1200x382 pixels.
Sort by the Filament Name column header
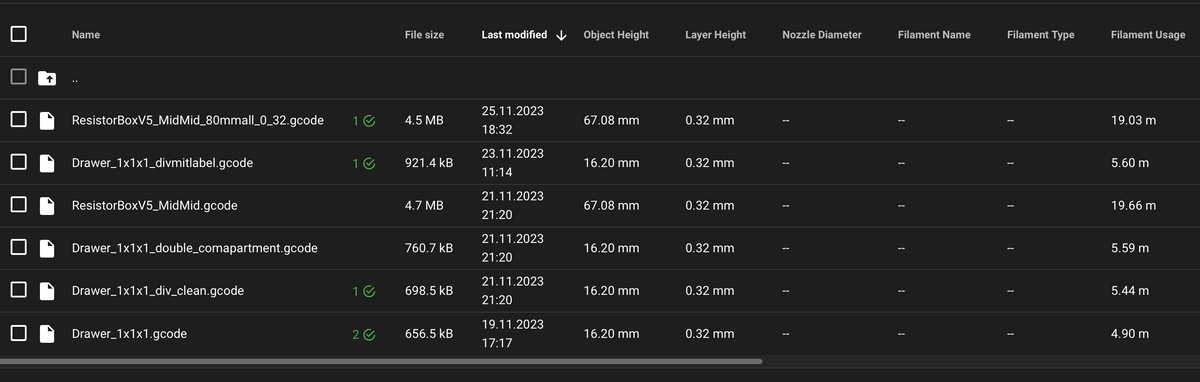934,35
